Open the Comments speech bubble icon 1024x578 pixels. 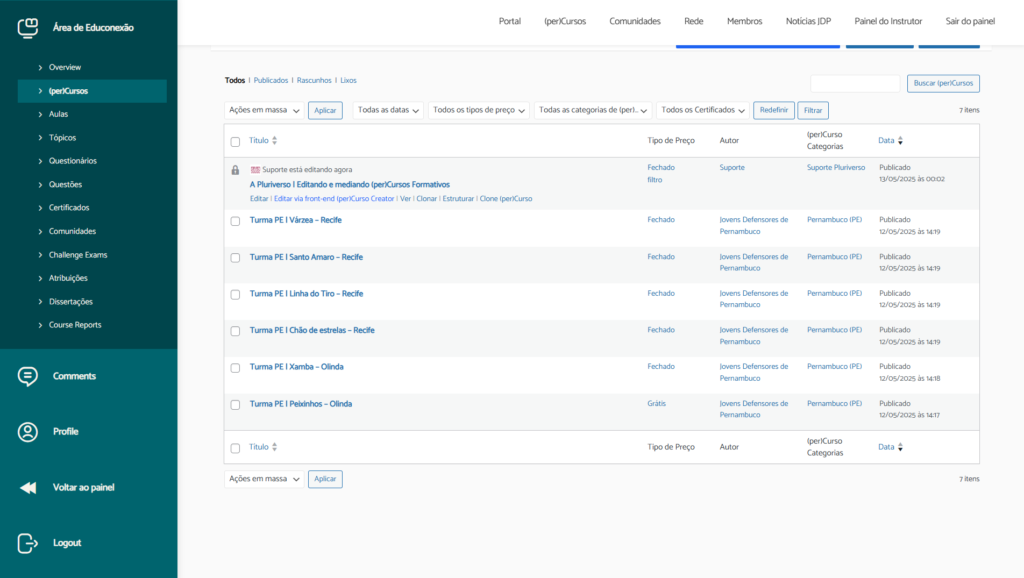point(28,376)
